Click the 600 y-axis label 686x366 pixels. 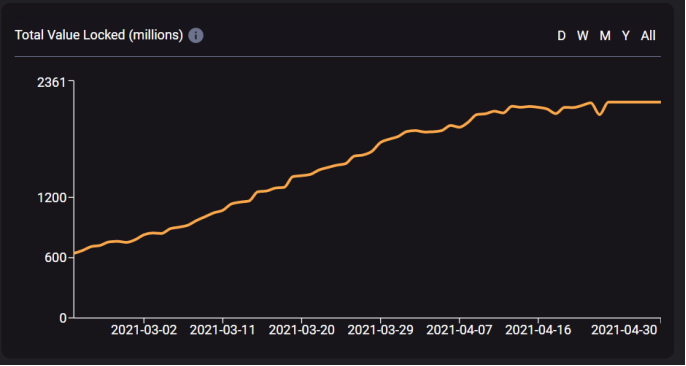[55, 258]
